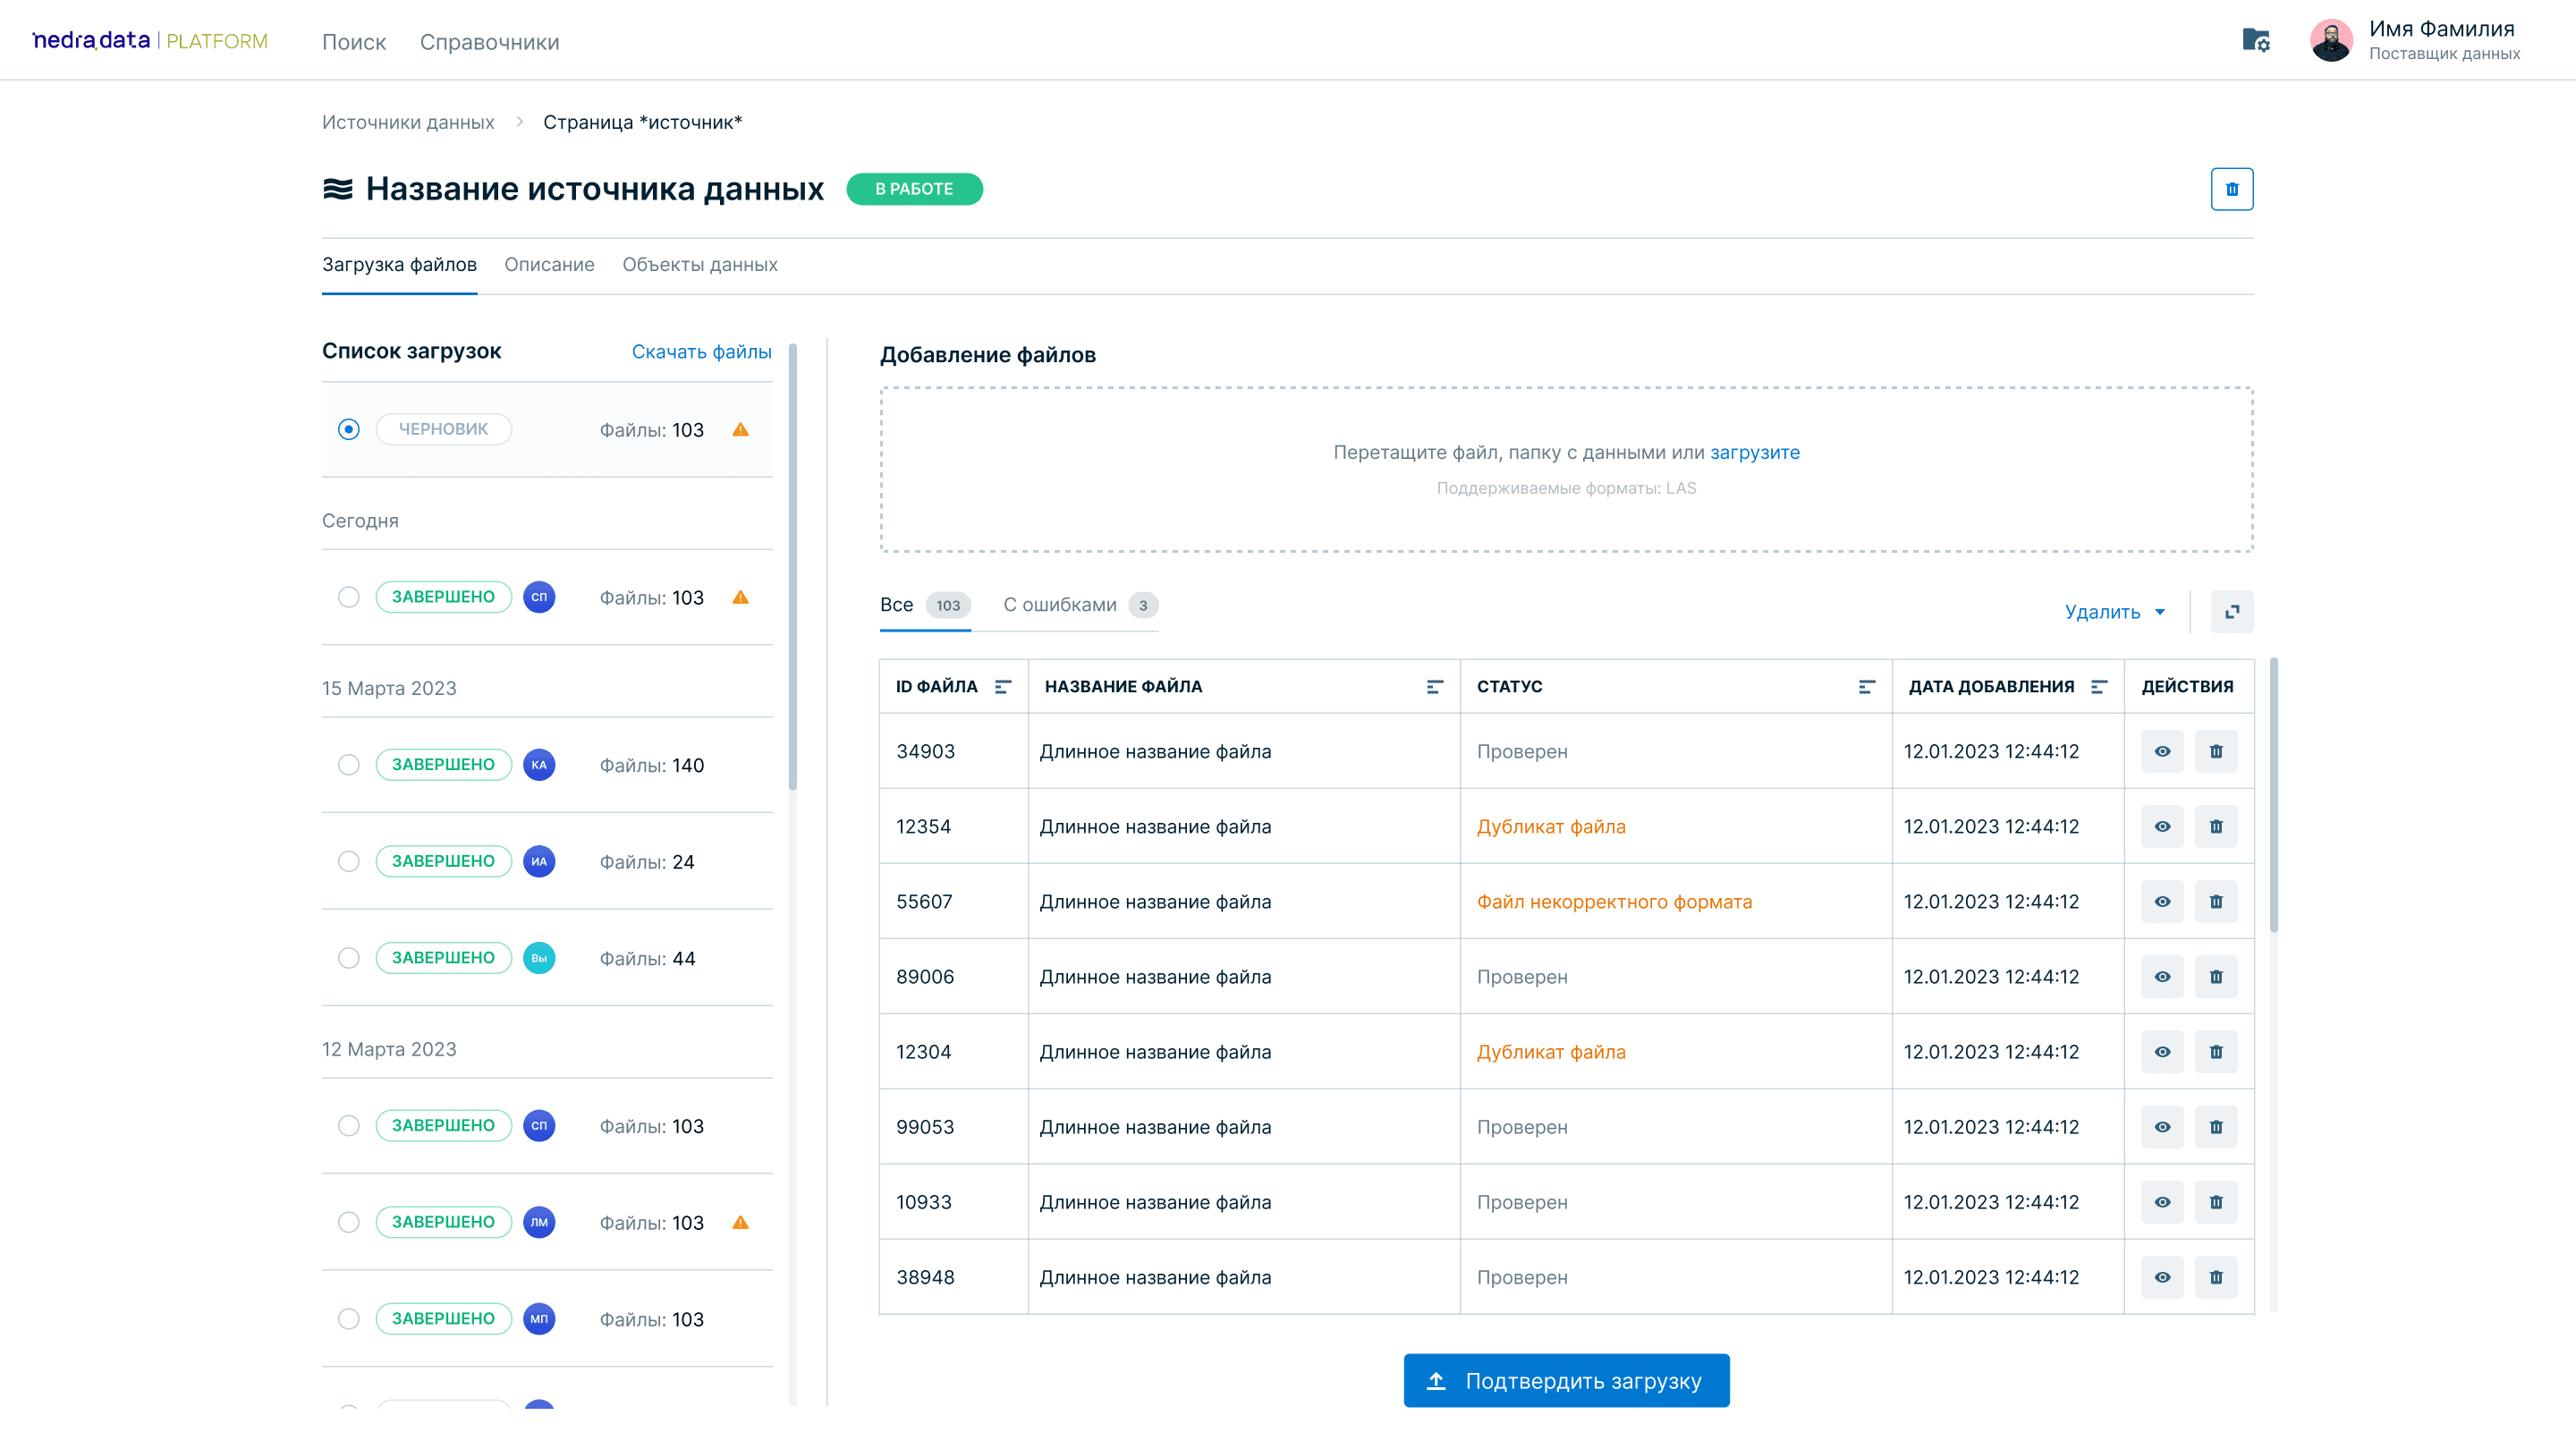Delete the data source via trash icon
The width and height of the screenshot is (2576, 1449).
coord(2231,189)
